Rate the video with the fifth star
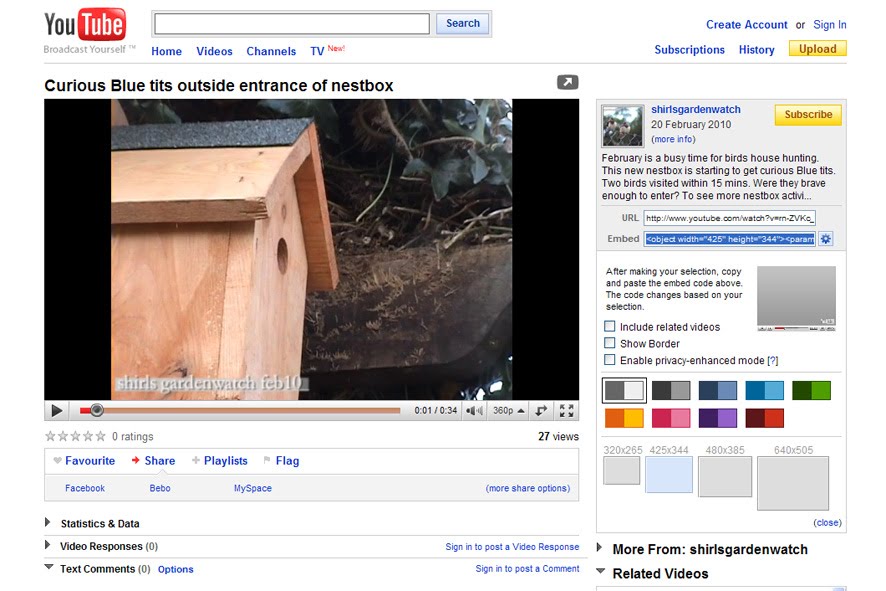Image resolution: width=886 pixels, height=591 pixels. click(101, 436)
